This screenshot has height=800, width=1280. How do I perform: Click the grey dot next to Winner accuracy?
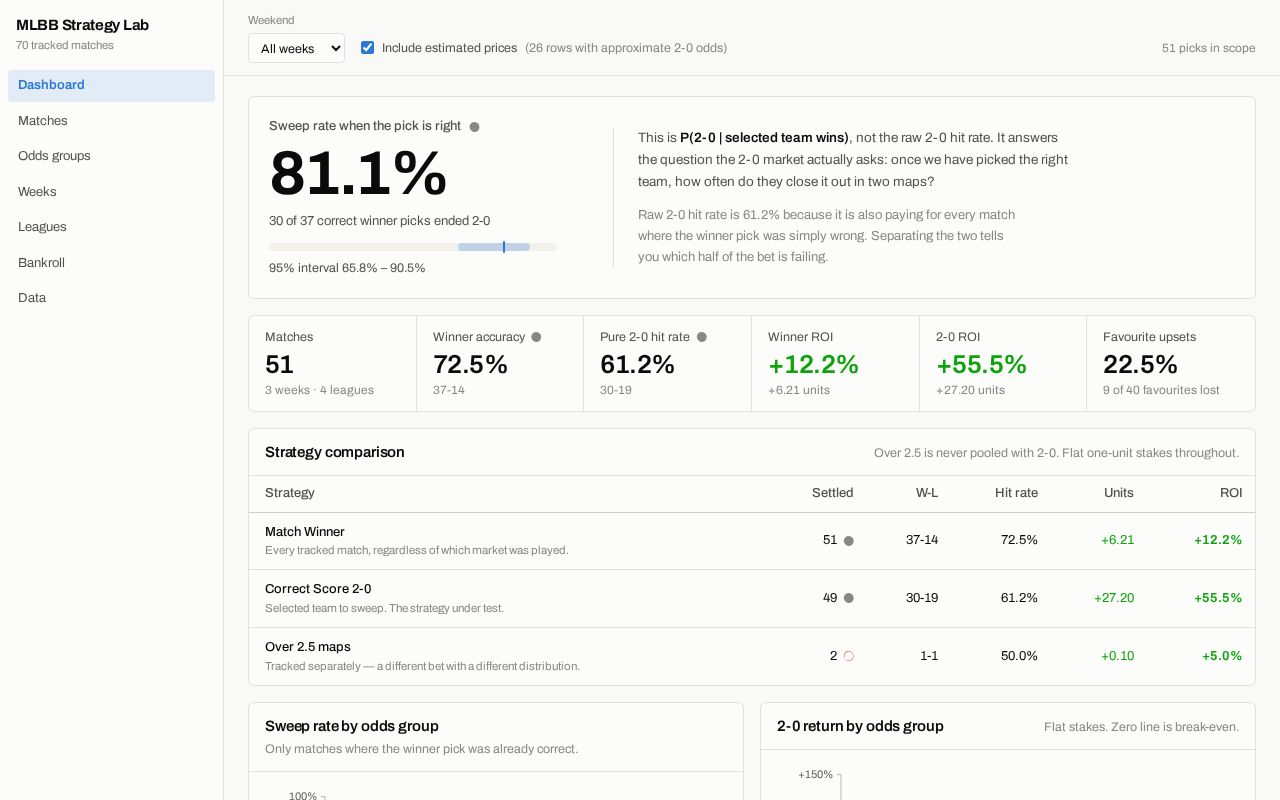pyautogui.click(x=536, y=337)
